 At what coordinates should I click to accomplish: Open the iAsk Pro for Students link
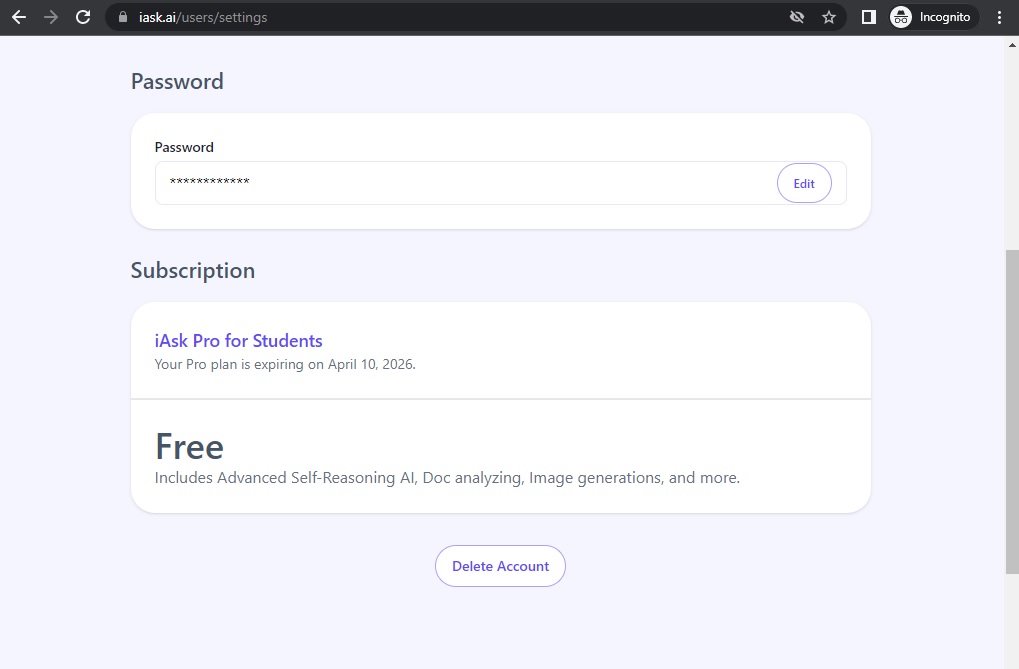coord(239,341)
